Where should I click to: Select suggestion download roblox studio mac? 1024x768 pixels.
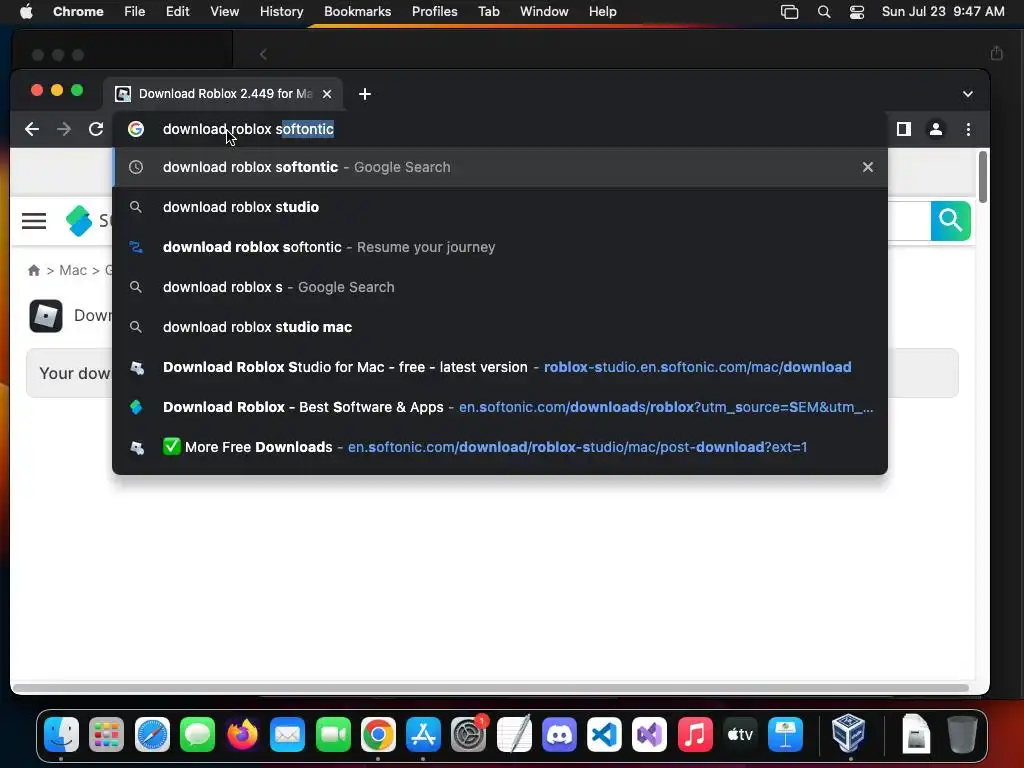pyautogui.click(x=500, y=327)
